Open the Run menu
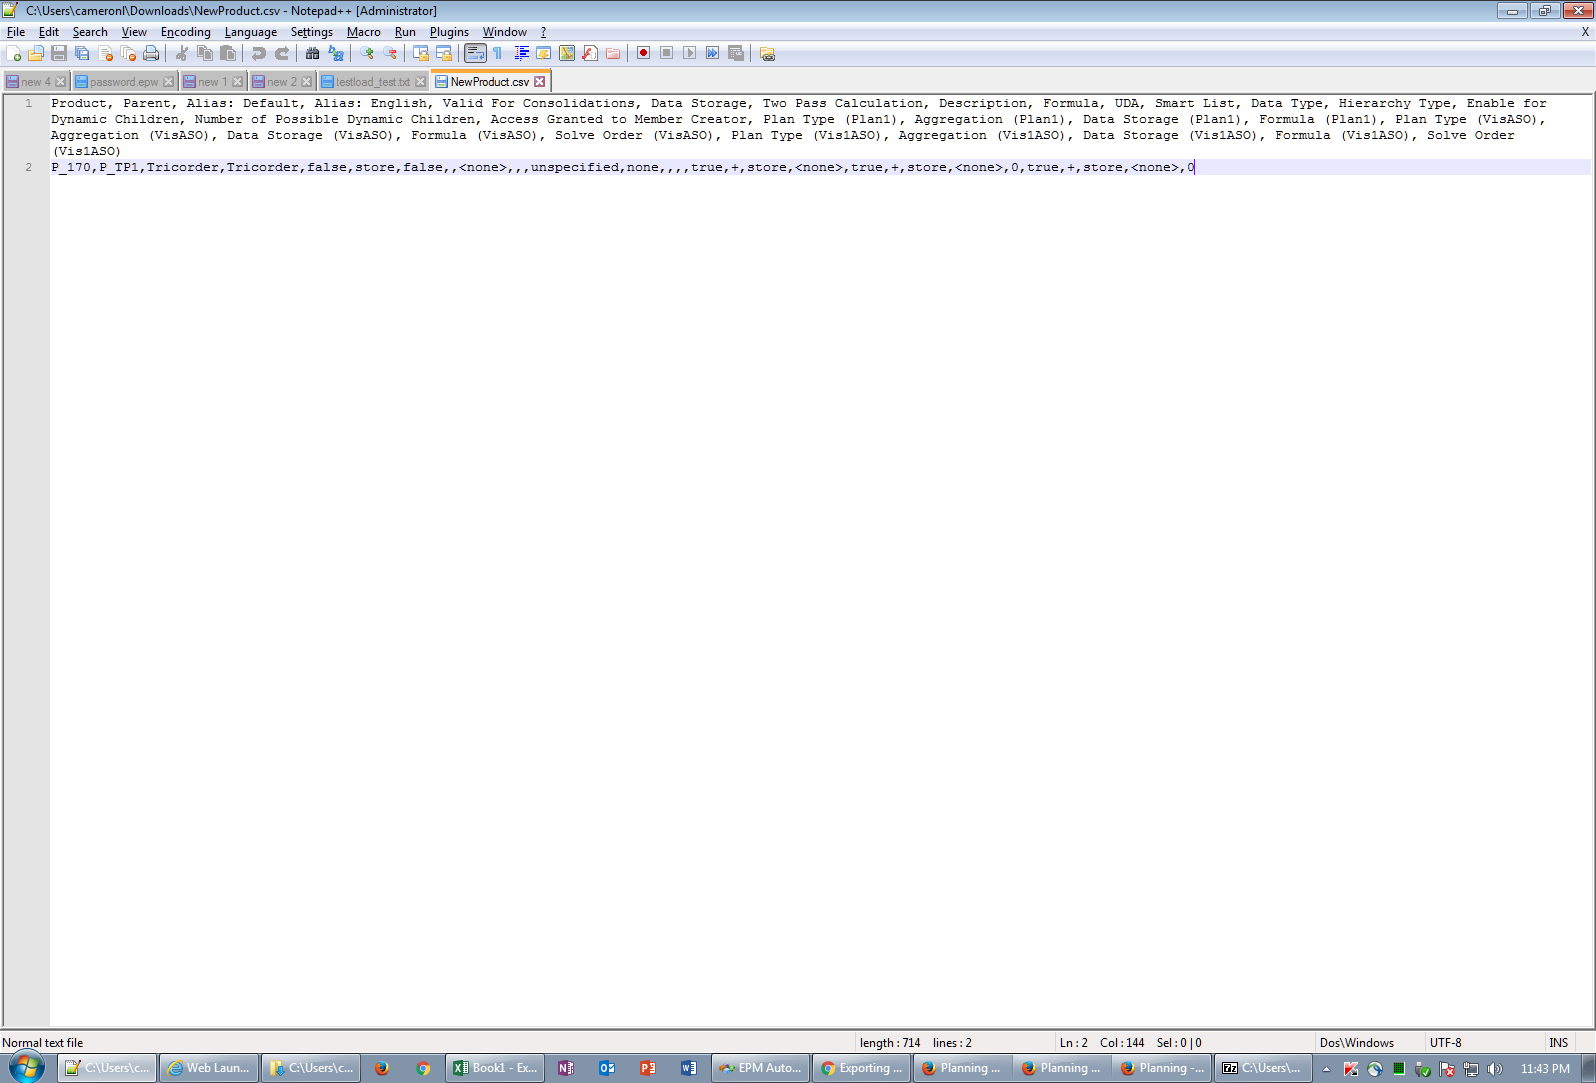The width and height of the screenshot is (1596, 1083). (405, 32)
